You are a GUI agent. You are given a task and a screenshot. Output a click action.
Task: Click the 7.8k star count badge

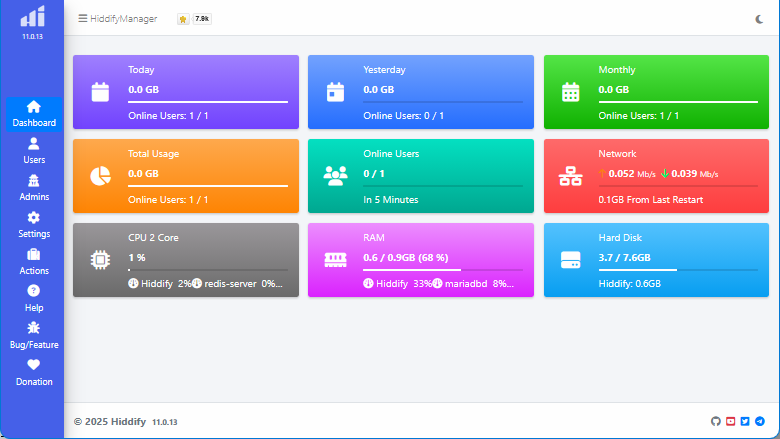point(202,19)
